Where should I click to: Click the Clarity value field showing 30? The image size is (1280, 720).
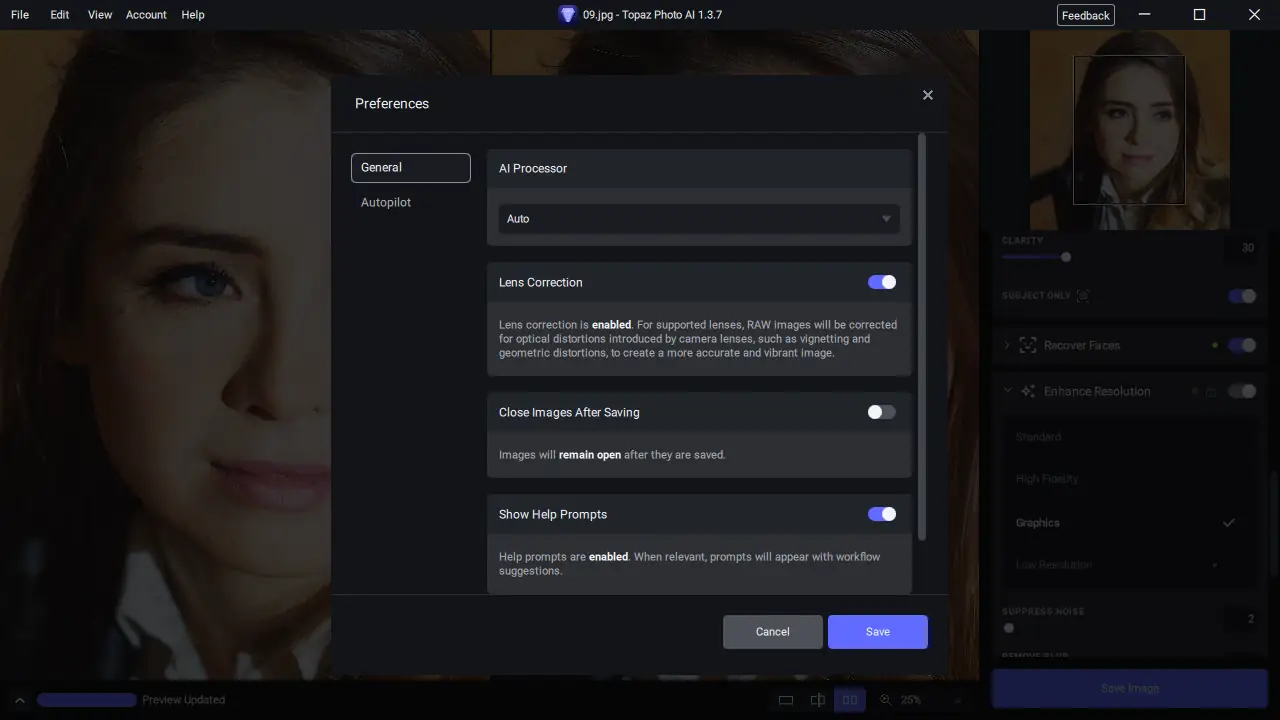(x=1242, y=248)
